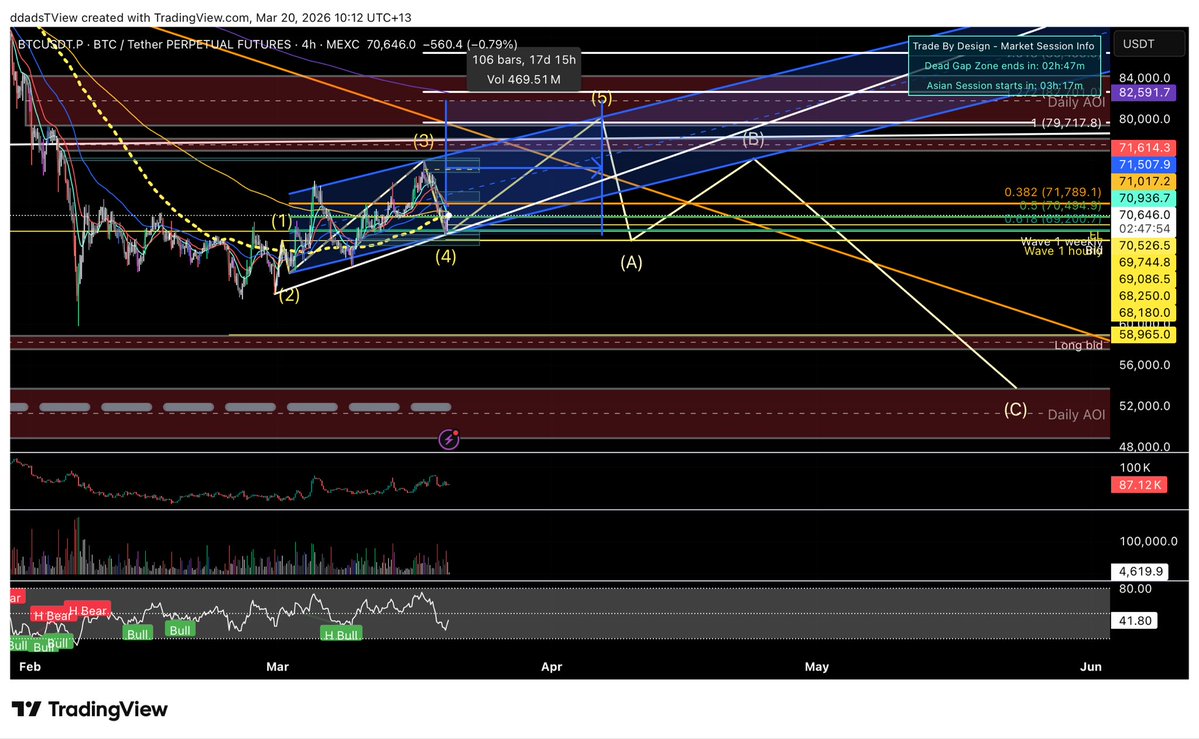This screenshot has height=739, width=1199.
Task: Click the red 87.12K indicator value label
Action: 1139,485
